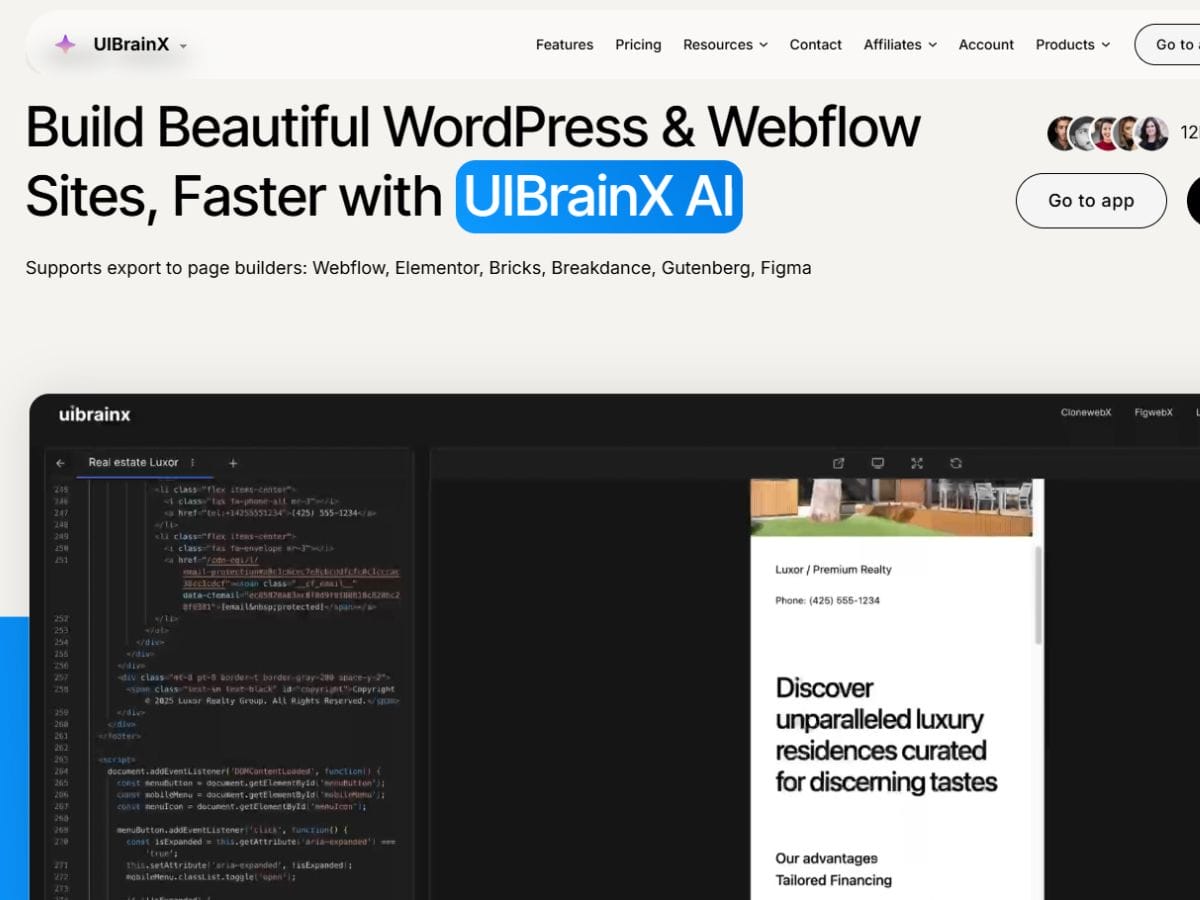Click the UIBrainX AI highlighted badge
Screen dimensions: 1200x900
[x=599, y=196]
